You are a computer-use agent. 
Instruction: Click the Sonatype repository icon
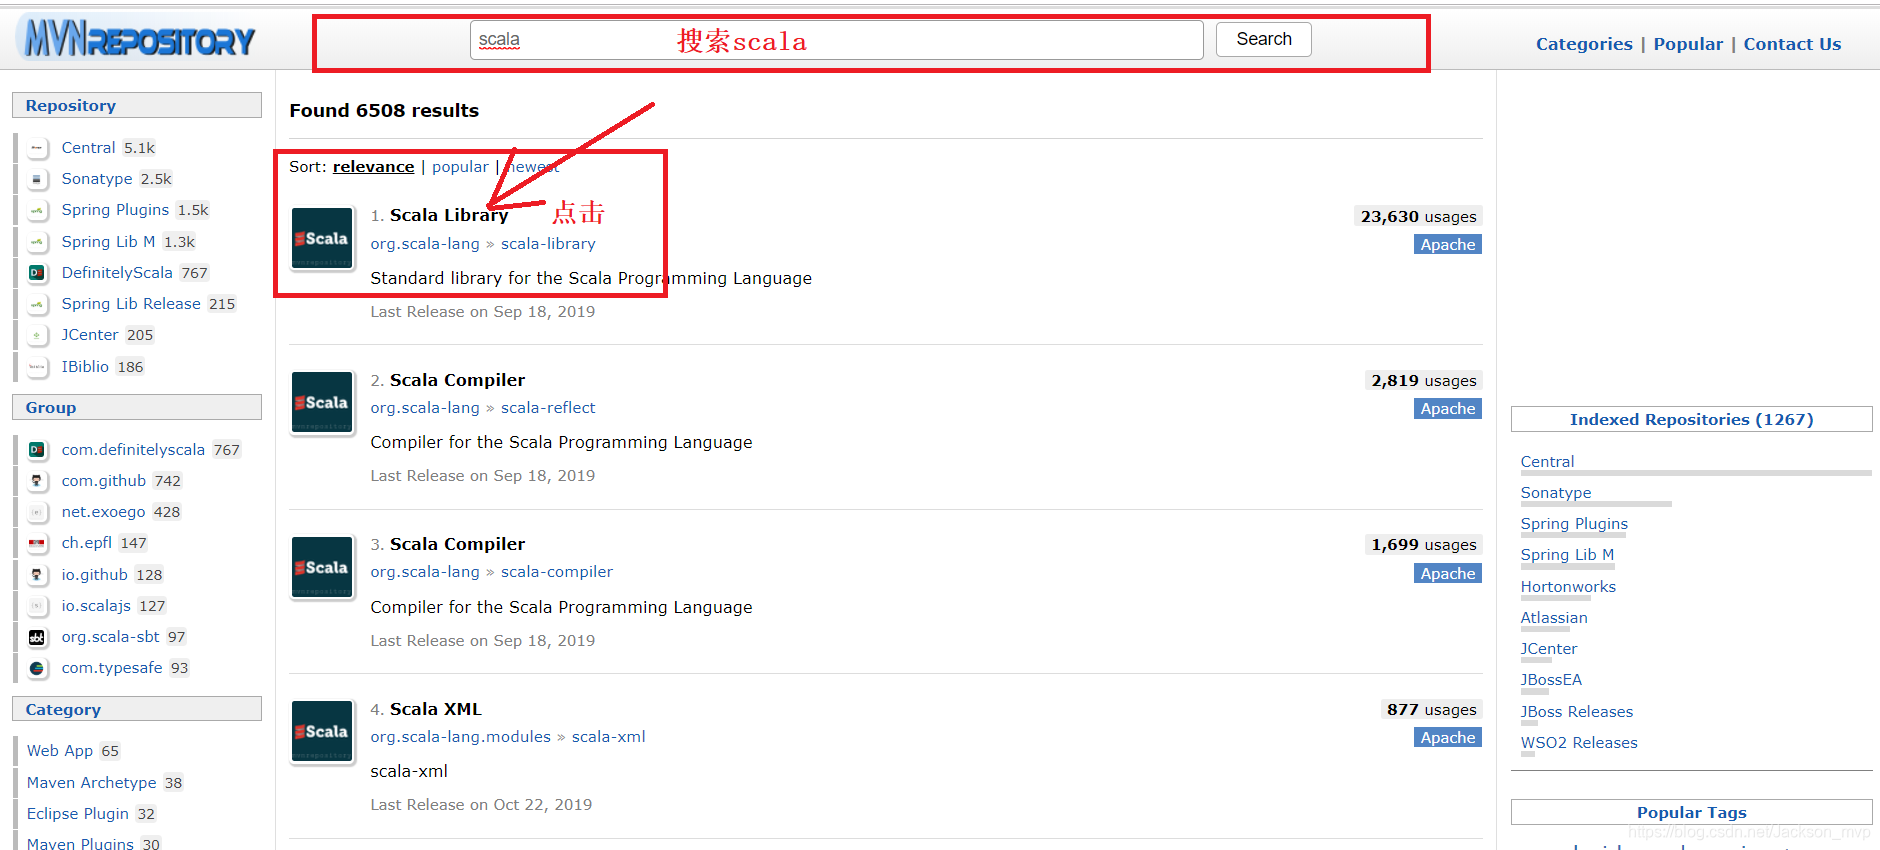37,179
